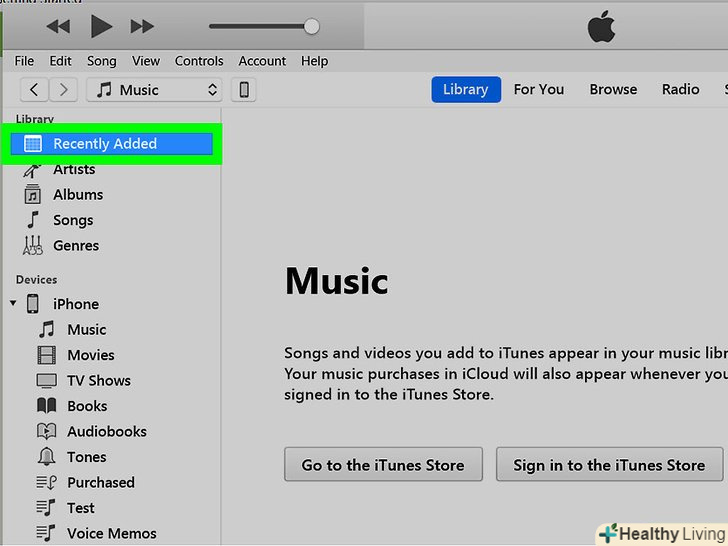Collapse the iPhone device tree

coord(13,304)
